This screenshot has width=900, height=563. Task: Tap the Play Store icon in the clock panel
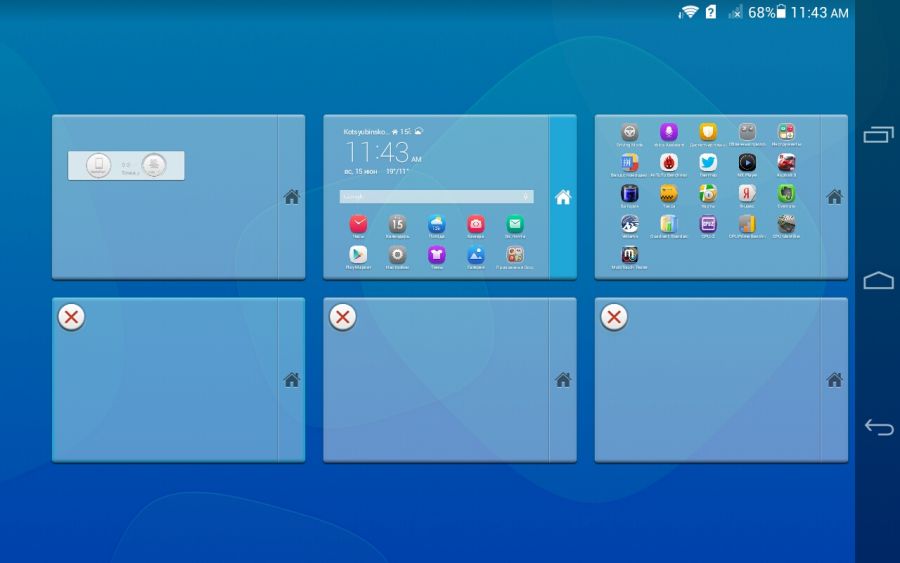pos(358,255)
